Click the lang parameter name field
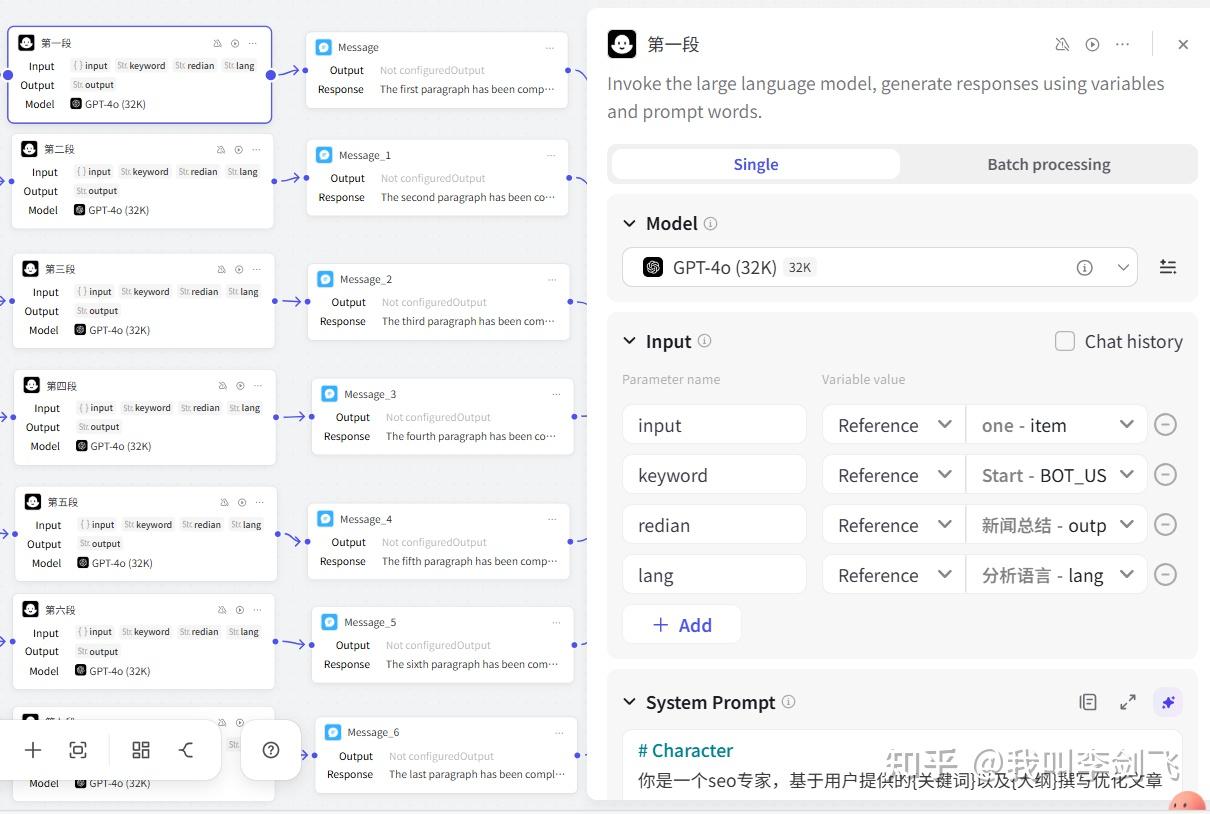 pyautogui.click(x=714, y=575)
